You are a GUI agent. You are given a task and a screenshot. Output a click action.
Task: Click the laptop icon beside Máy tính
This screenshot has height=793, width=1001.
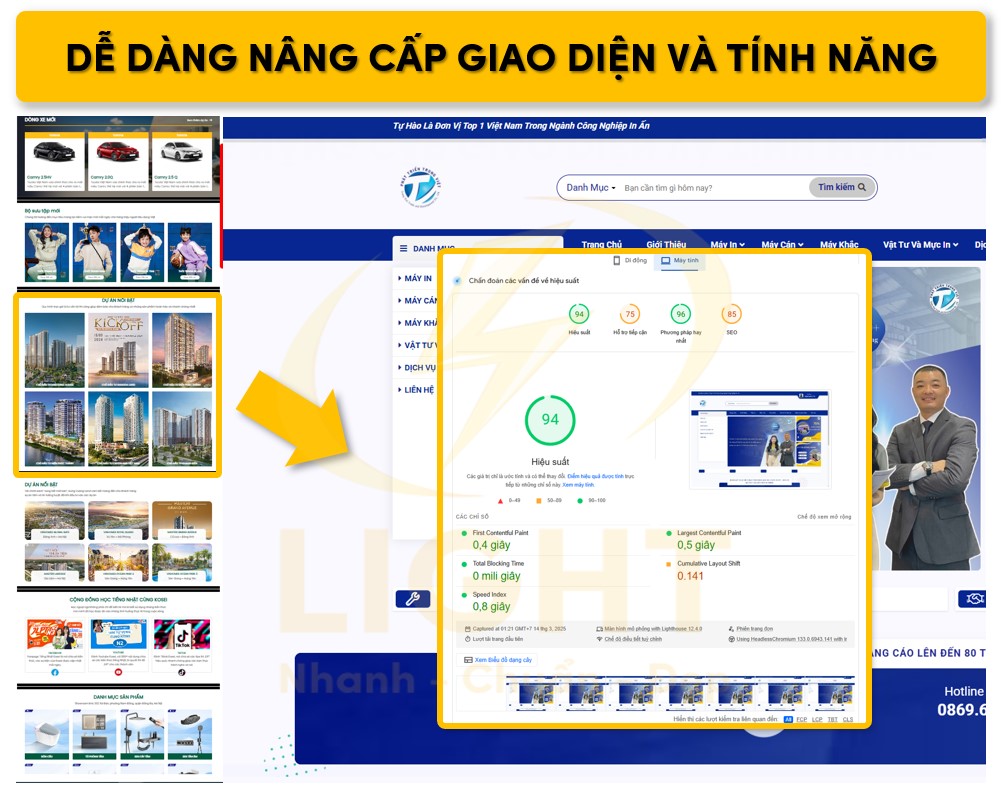pyautogui.click(x=666, y=261)
